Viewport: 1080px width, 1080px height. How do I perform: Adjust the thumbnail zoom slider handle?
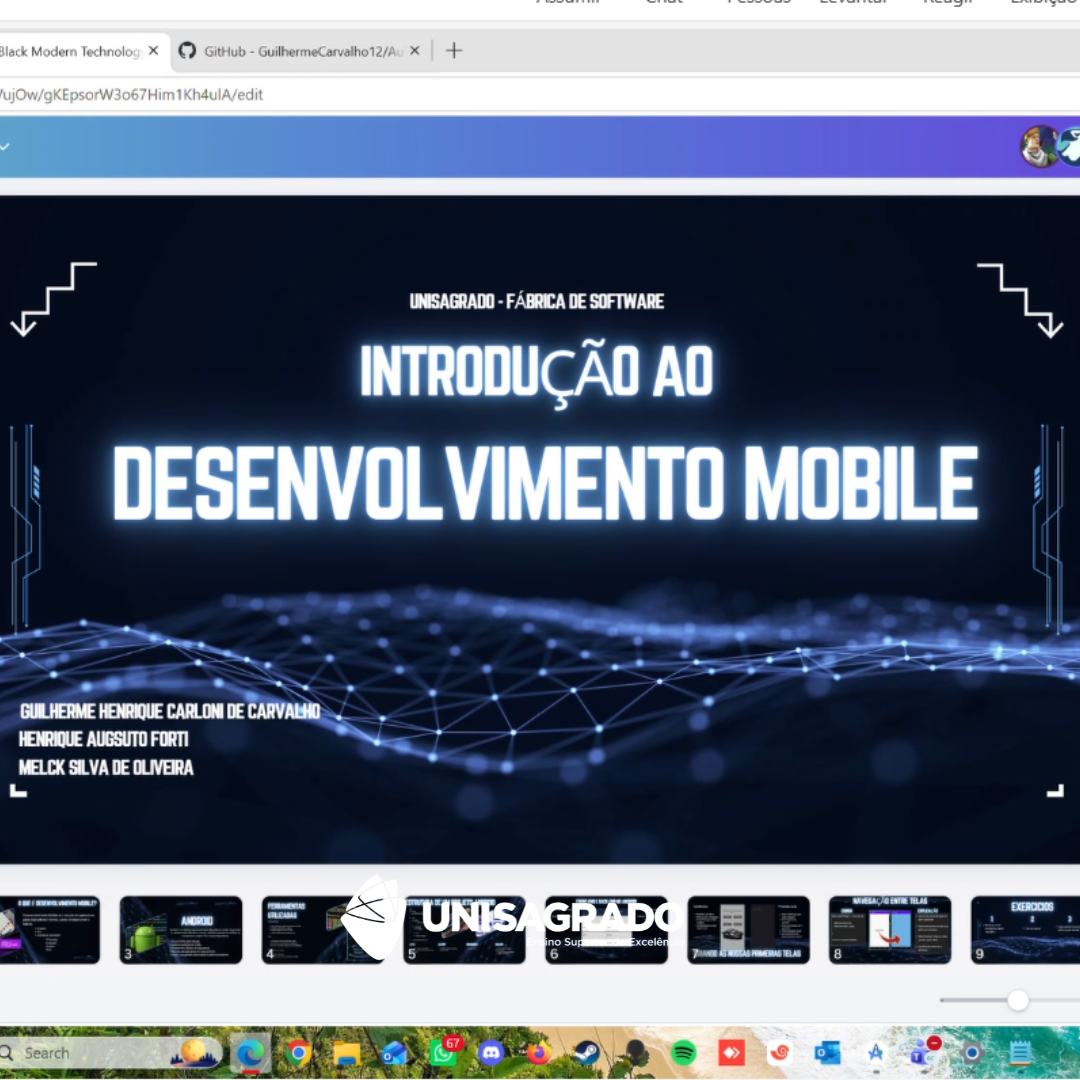(1018, 1000)
